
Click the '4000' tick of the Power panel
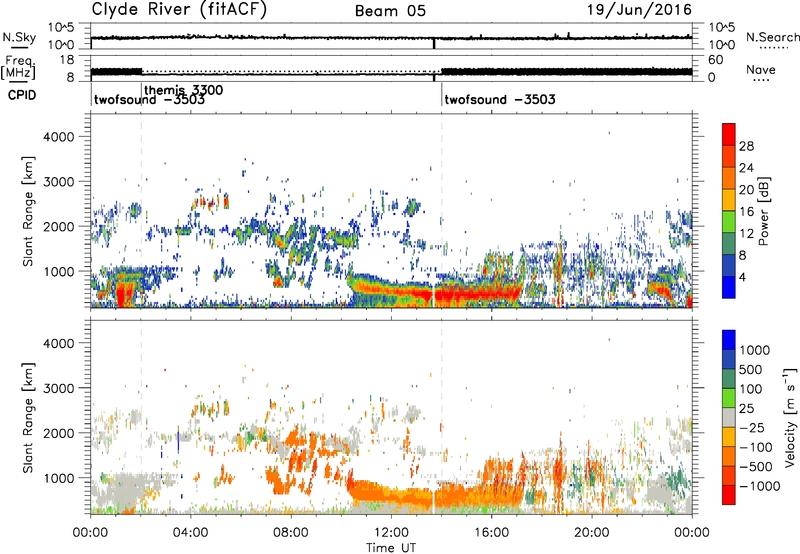click(59, 137)
